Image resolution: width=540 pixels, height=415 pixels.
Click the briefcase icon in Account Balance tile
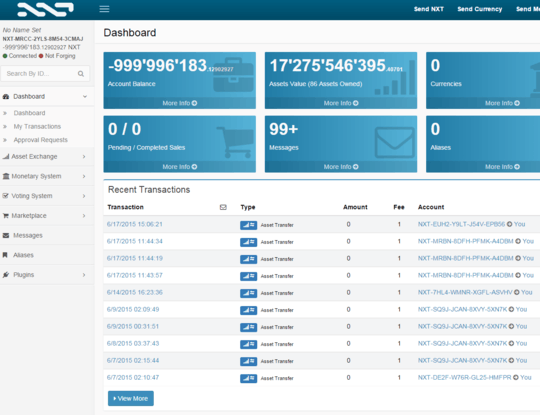click(233, 75)
